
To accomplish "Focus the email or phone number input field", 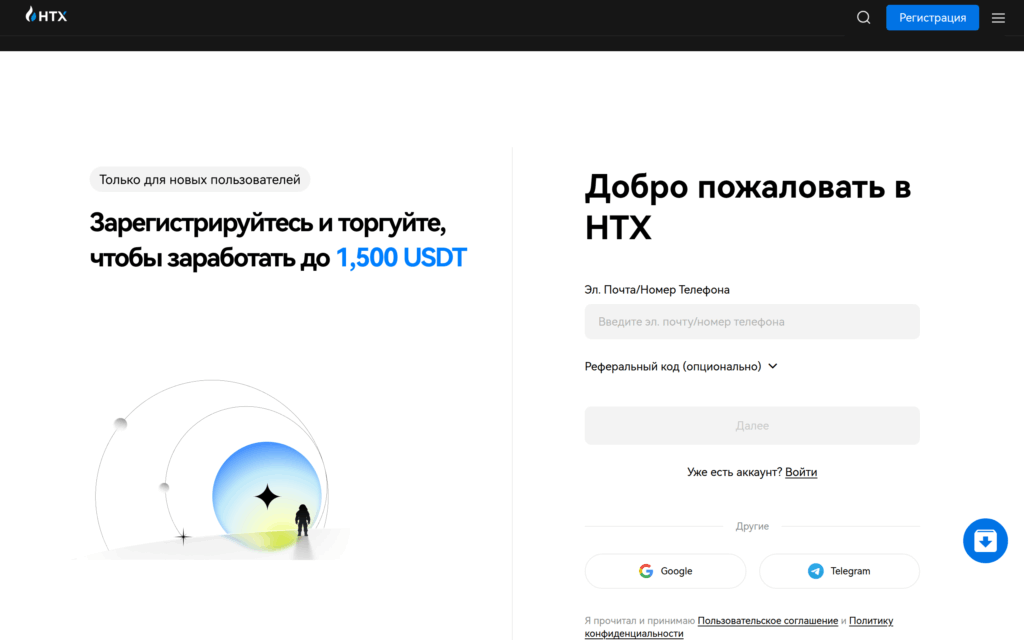I will point(752,321).
